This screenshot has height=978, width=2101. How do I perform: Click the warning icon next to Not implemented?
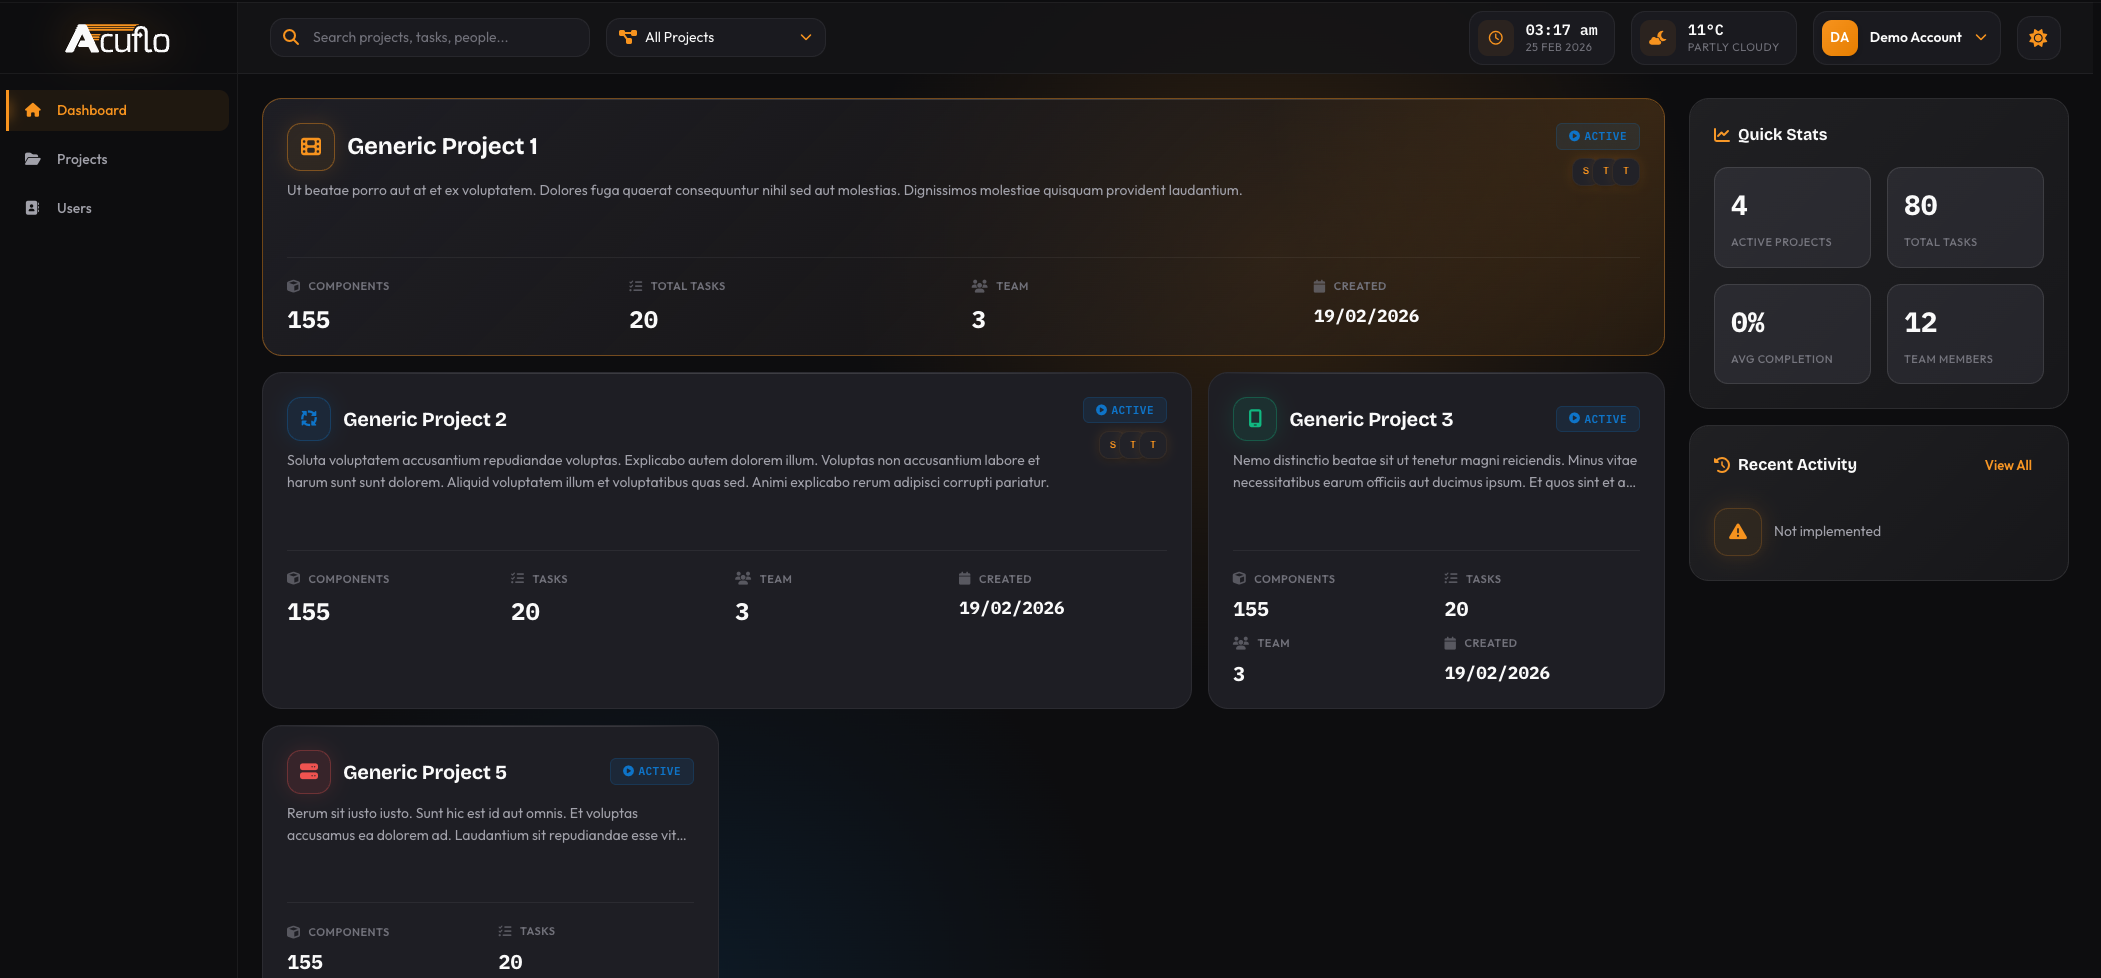pyautogui.click(x=1737, y=531)
